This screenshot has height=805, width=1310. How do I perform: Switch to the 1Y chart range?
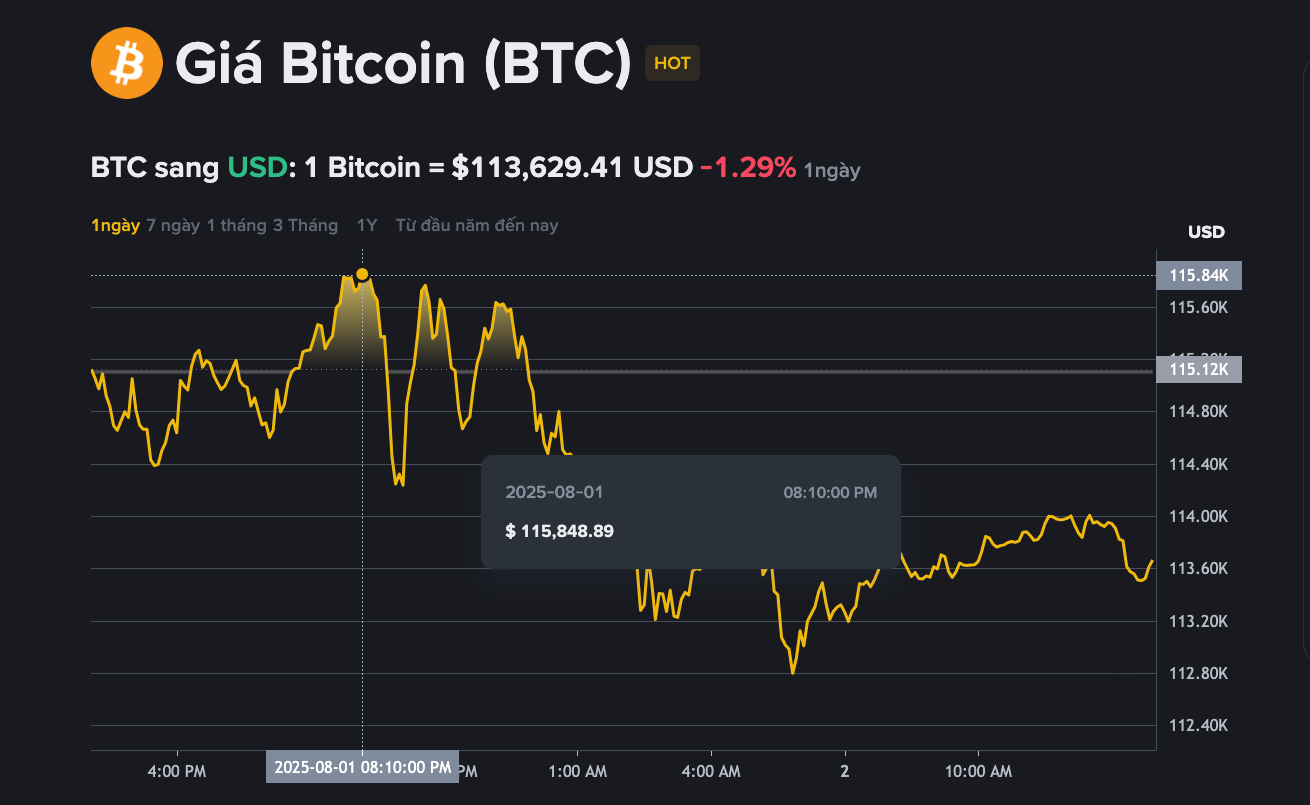(x=366, y=224)
